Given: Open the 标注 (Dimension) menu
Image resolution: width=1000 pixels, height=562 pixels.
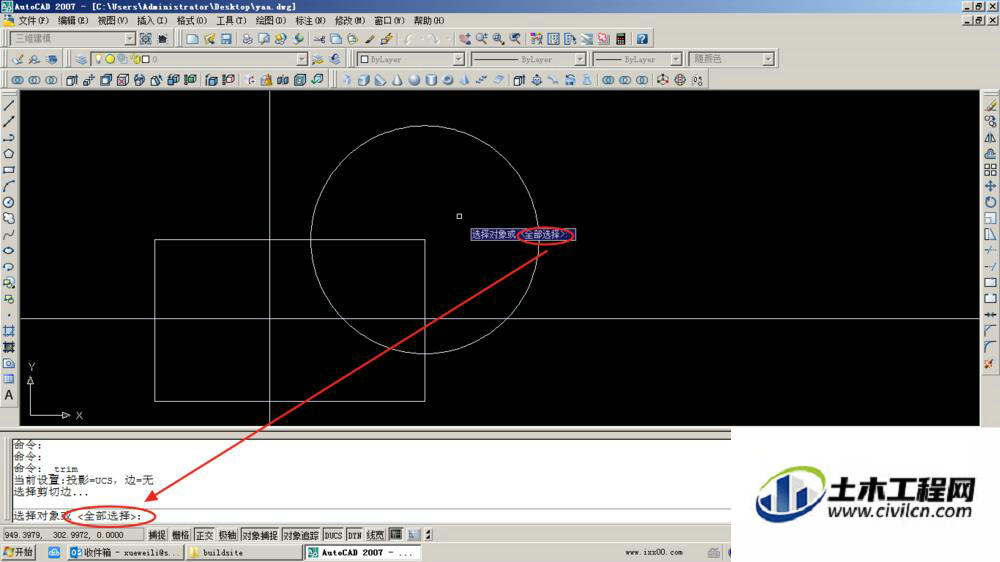Looking at the screenshot, I should [310, 21].
